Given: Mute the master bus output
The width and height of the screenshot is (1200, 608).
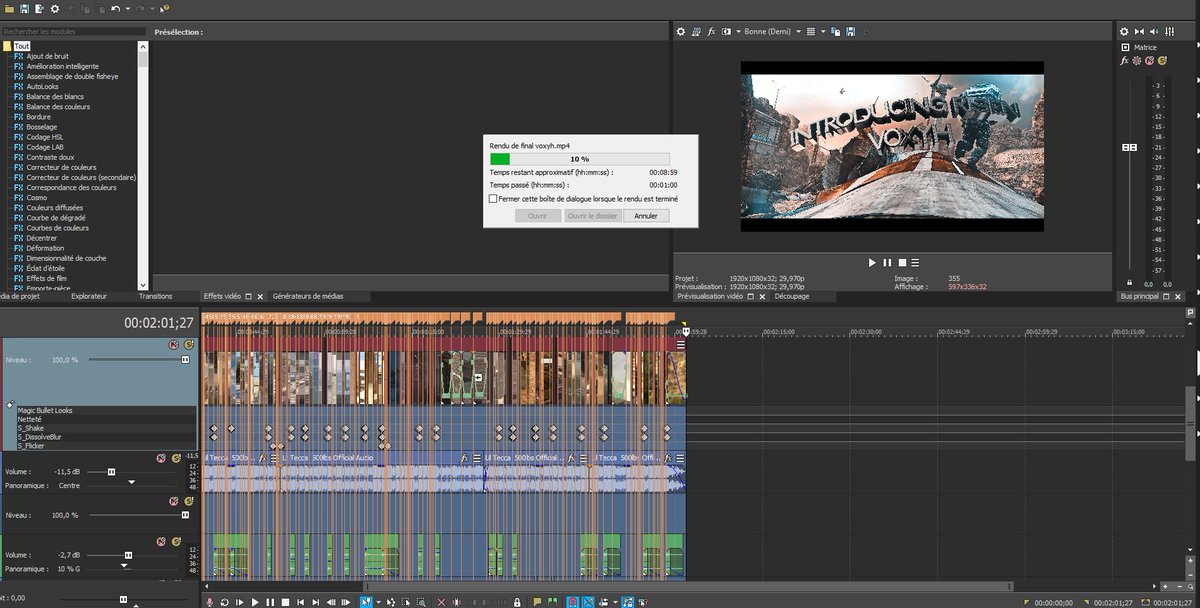Looking at the screenshot, I should [1149, 61].
